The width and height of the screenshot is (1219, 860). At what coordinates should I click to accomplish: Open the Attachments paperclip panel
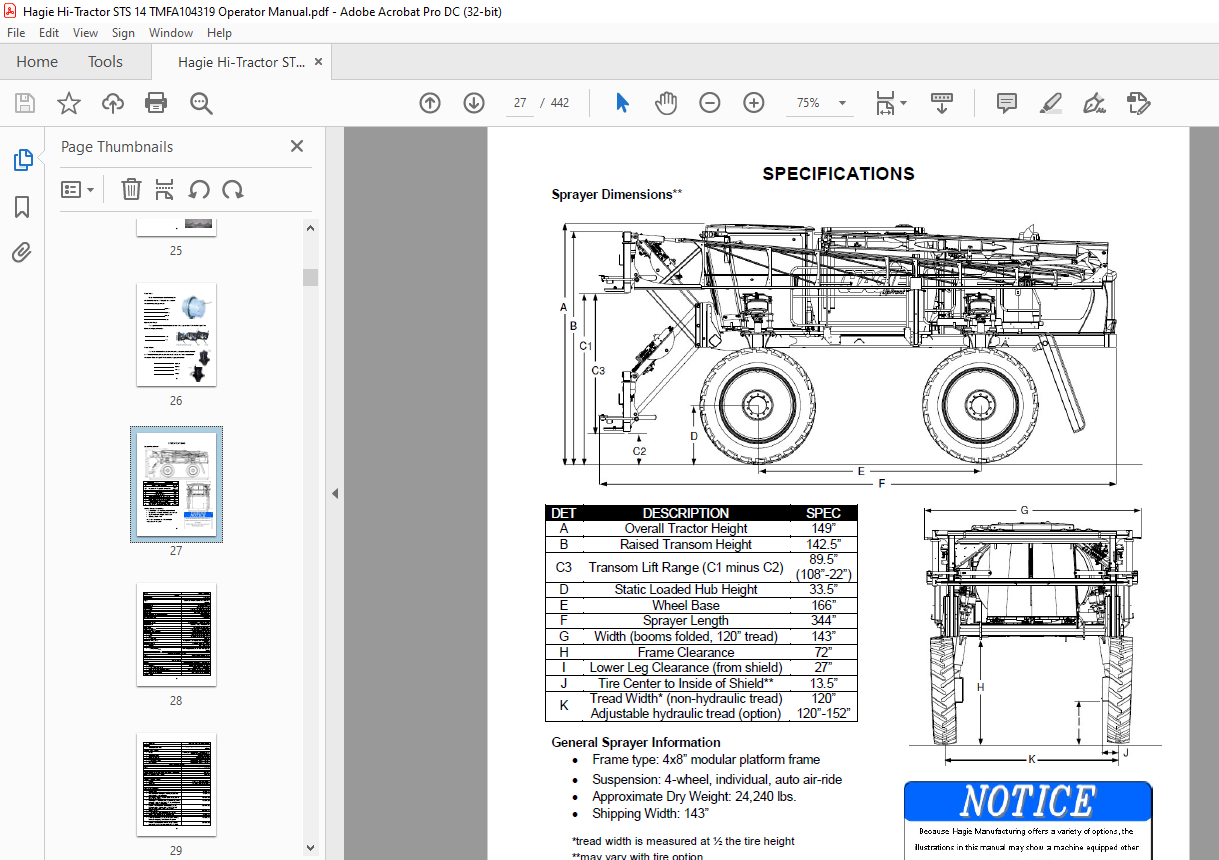(x=22, y=253)
